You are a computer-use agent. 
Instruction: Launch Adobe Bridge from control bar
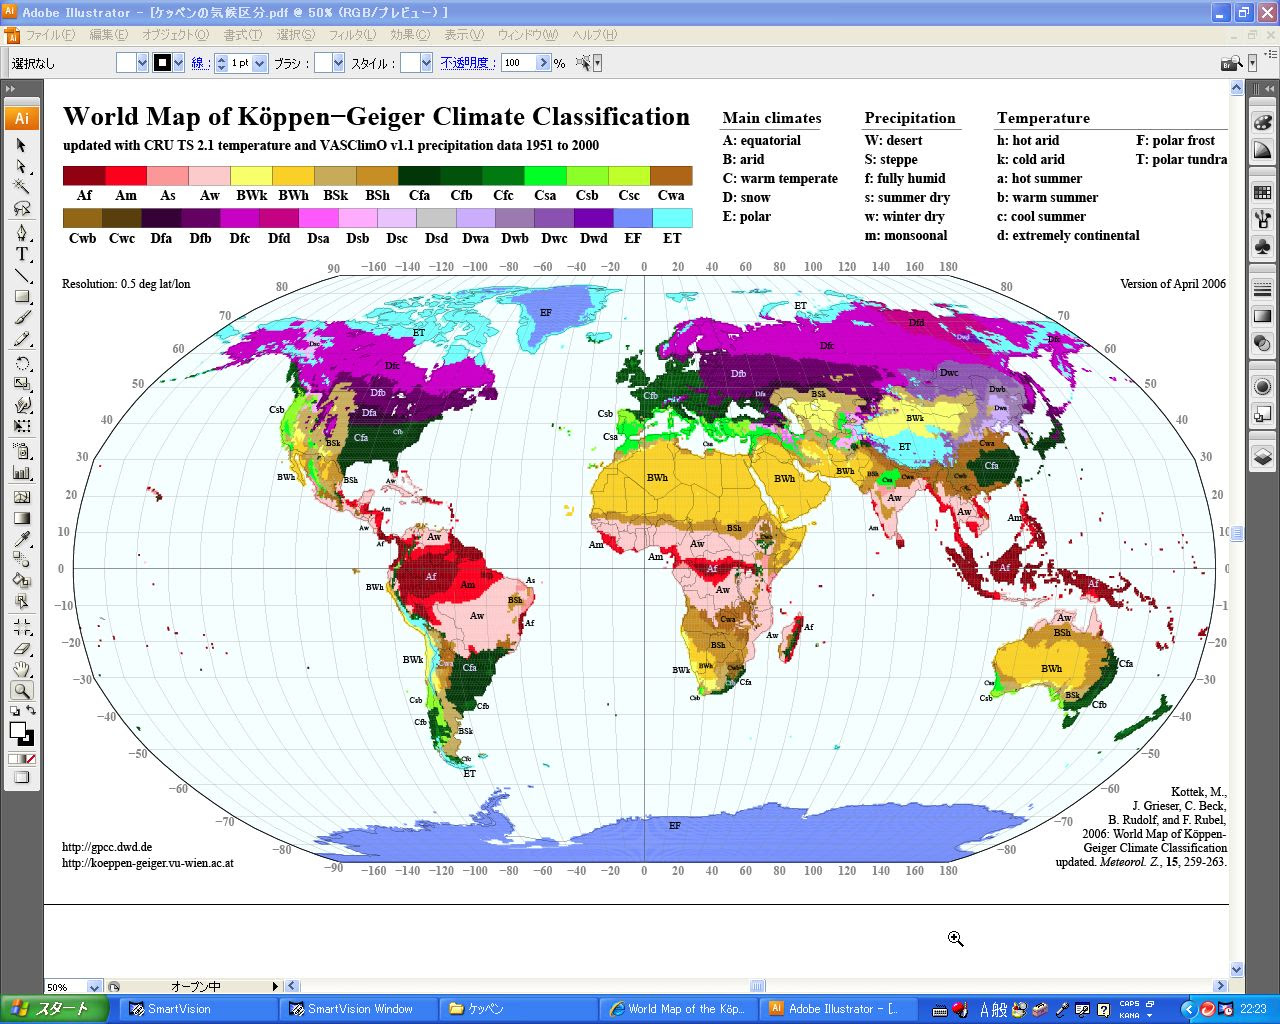(1231, 63)
